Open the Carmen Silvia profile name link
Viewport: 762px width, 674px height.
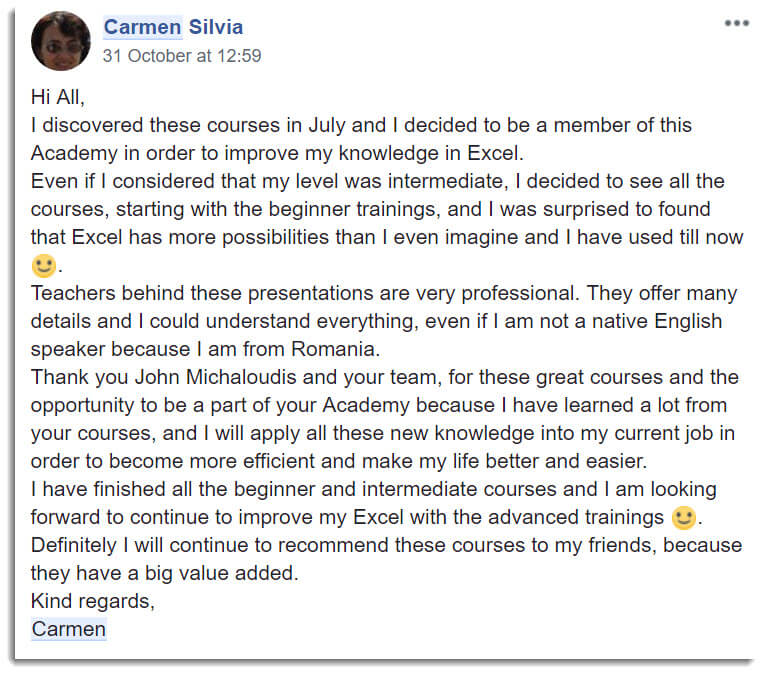(173, 27)
